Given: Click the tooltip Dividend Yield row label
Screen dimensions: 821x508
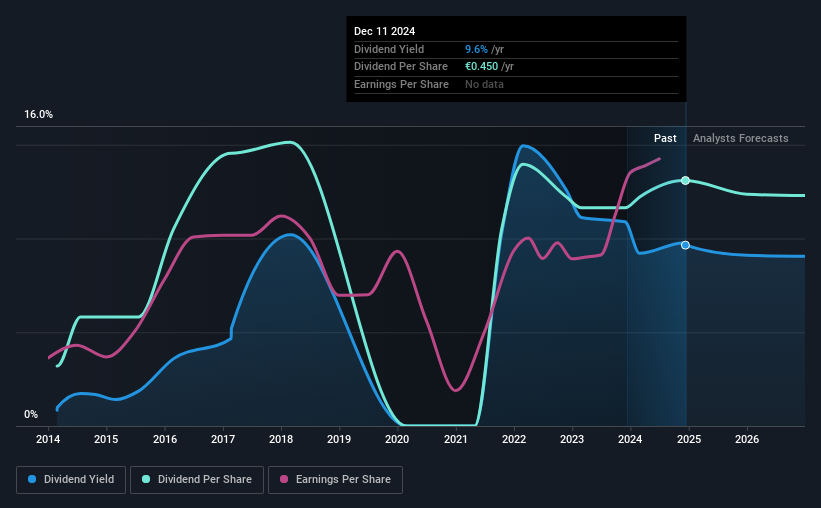Looking at the screenshot, I should [x=389, y=49].
